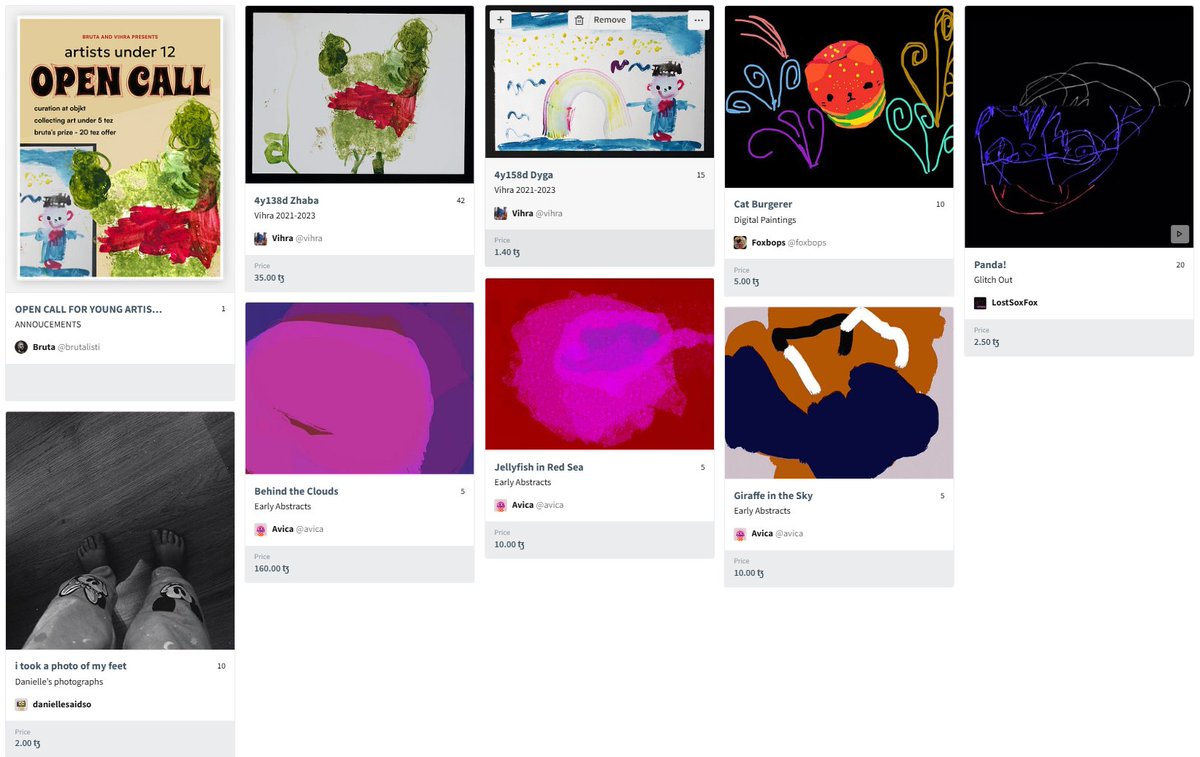Click LostSoxFox avatar icon

coord(980,303)
